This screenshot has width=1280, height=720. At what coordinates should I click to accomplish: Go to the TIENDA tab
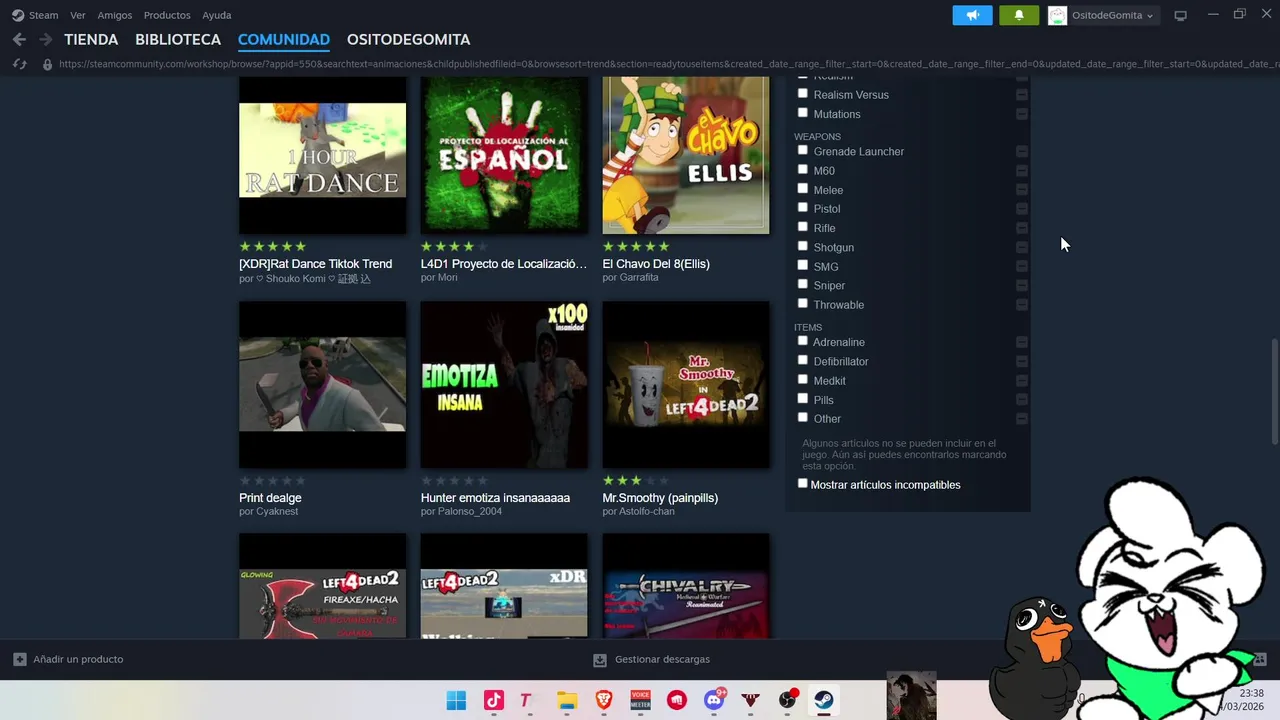click(91, 40)
